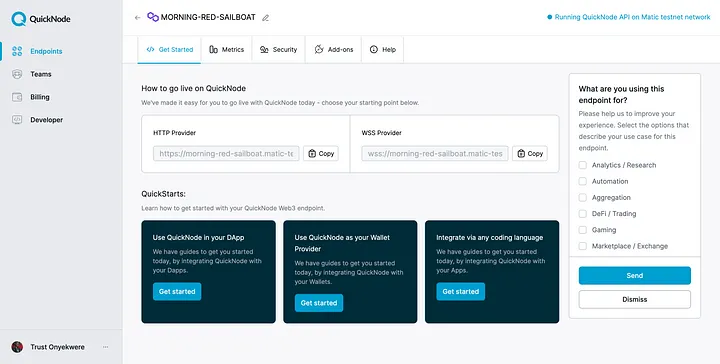The width and height of the screenshot is (720, 364).
Task: Click the HTTP Provider URL field
Action: pos(226,154)
